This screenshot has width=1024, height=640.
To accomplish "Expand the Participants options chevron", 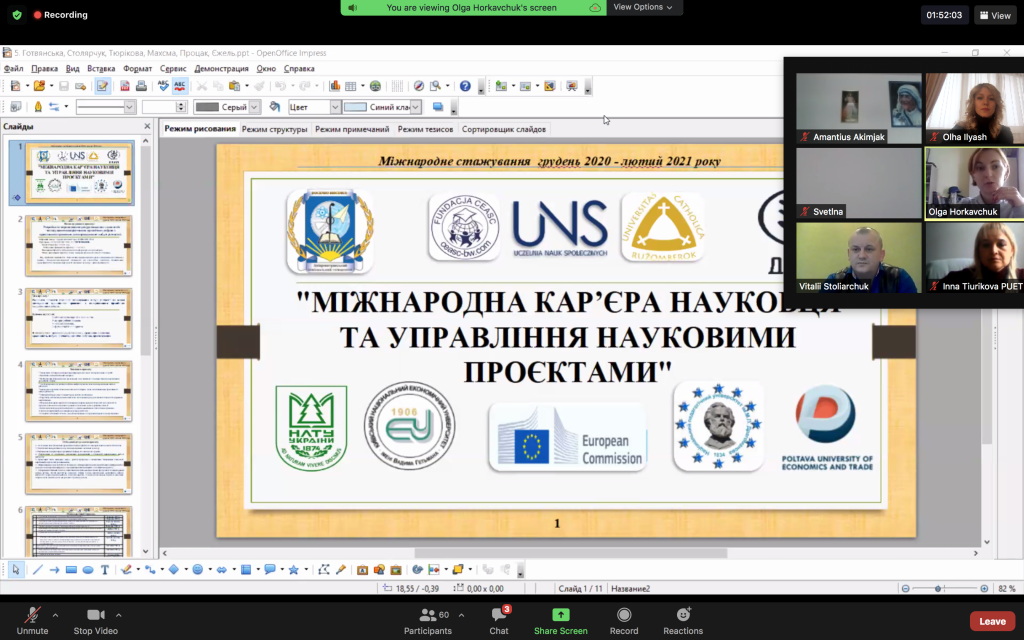I will pyautogui.click(x=461, y=615).
